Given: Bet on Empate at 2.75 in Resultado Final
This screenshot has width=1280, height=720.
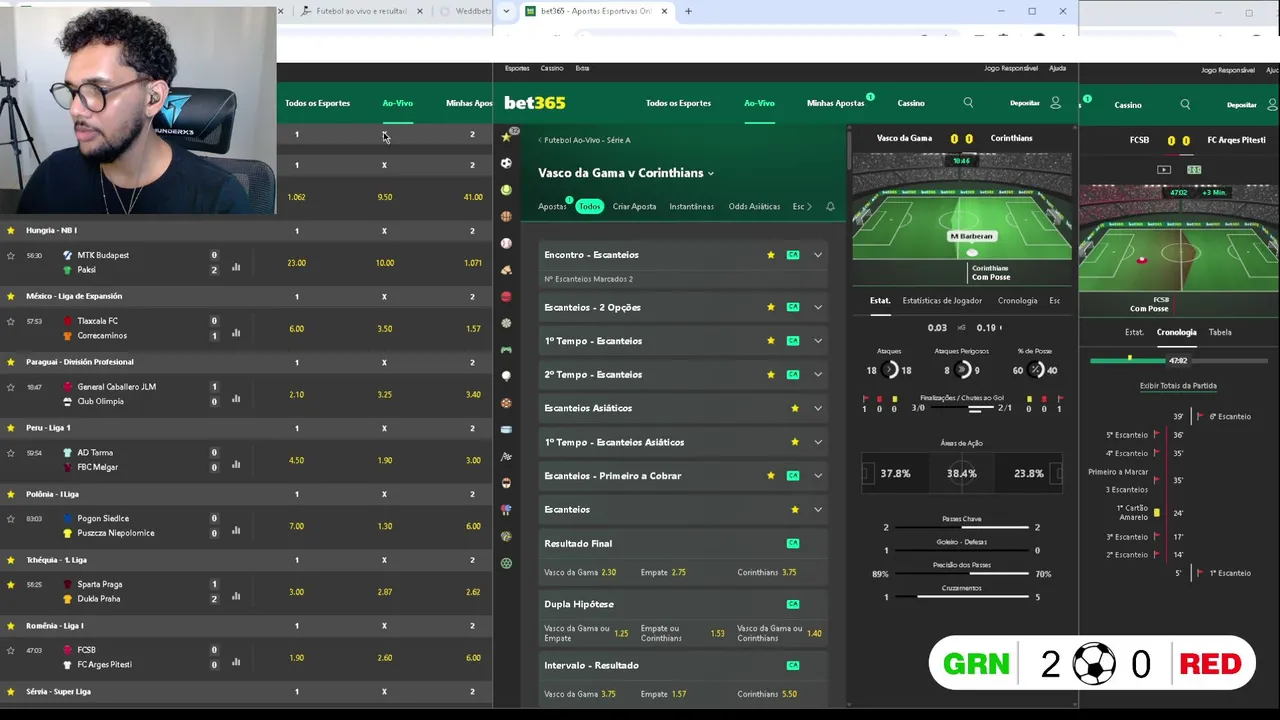Looking at the screenshot, I should click(664, 573).
